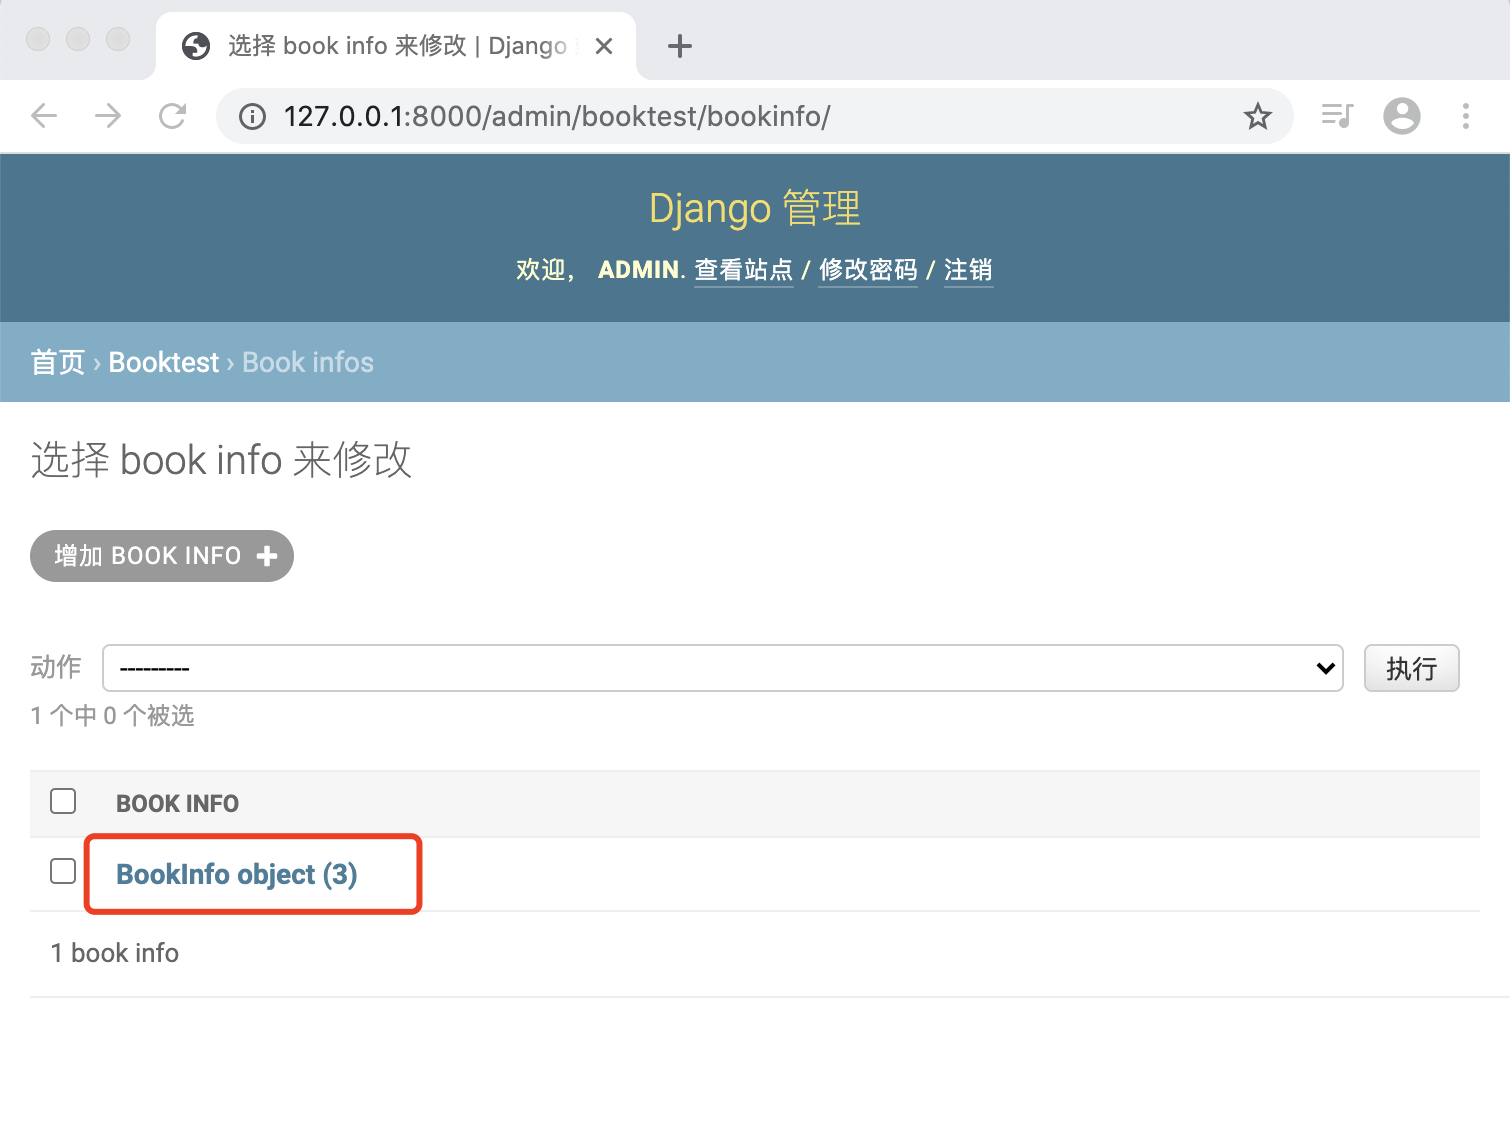This screenshot has width=1510, height=1148.
Task: Click the browser back arrow
Action: [x=44, y=116]
